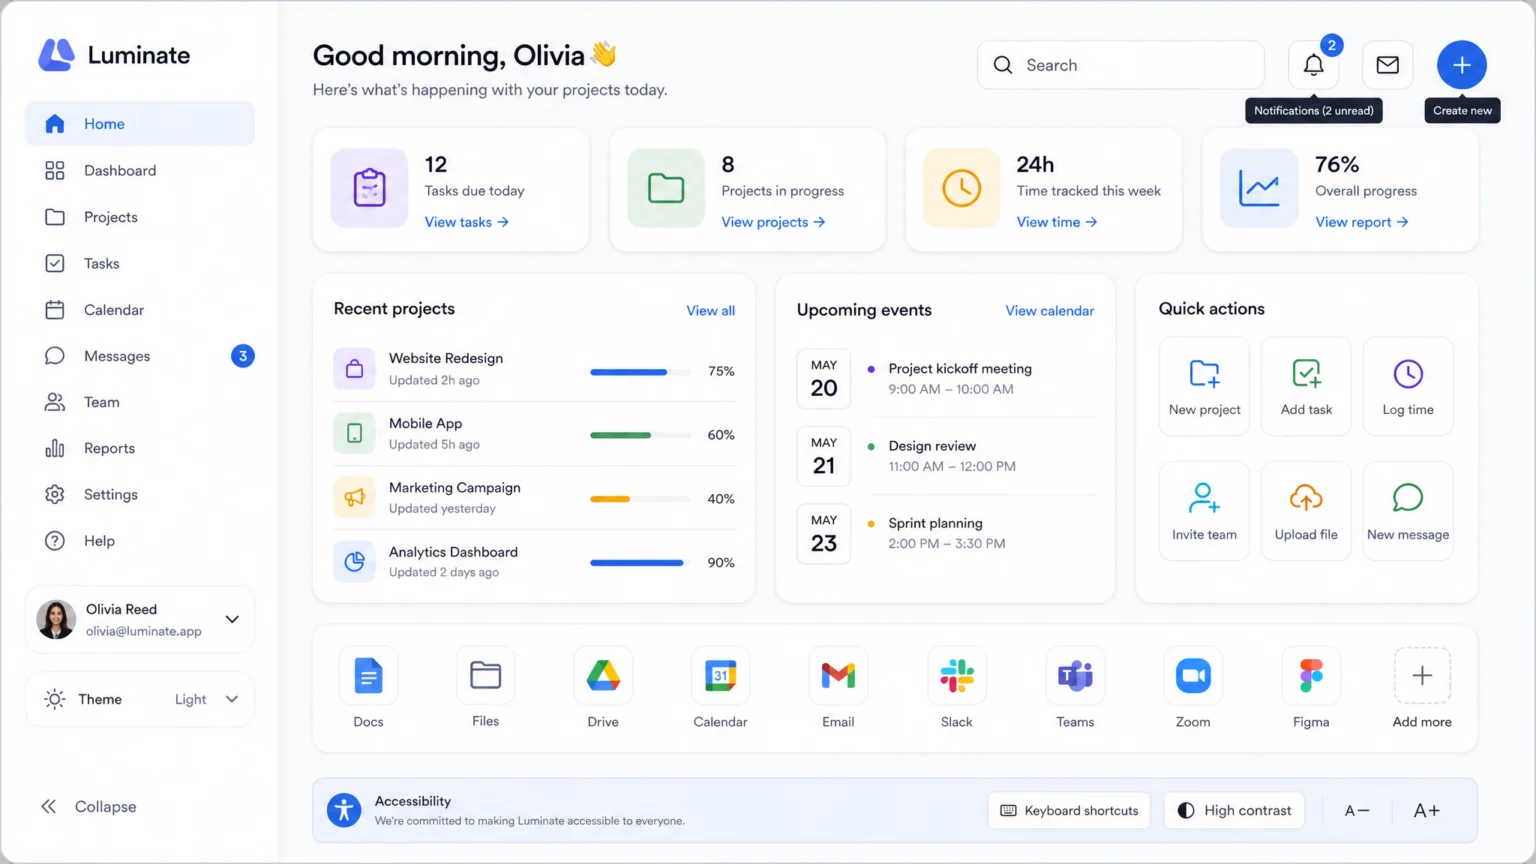The height and width of the screenshot is (864, 1536).
Task: Click the View projects link
Action: pos(773,222)
